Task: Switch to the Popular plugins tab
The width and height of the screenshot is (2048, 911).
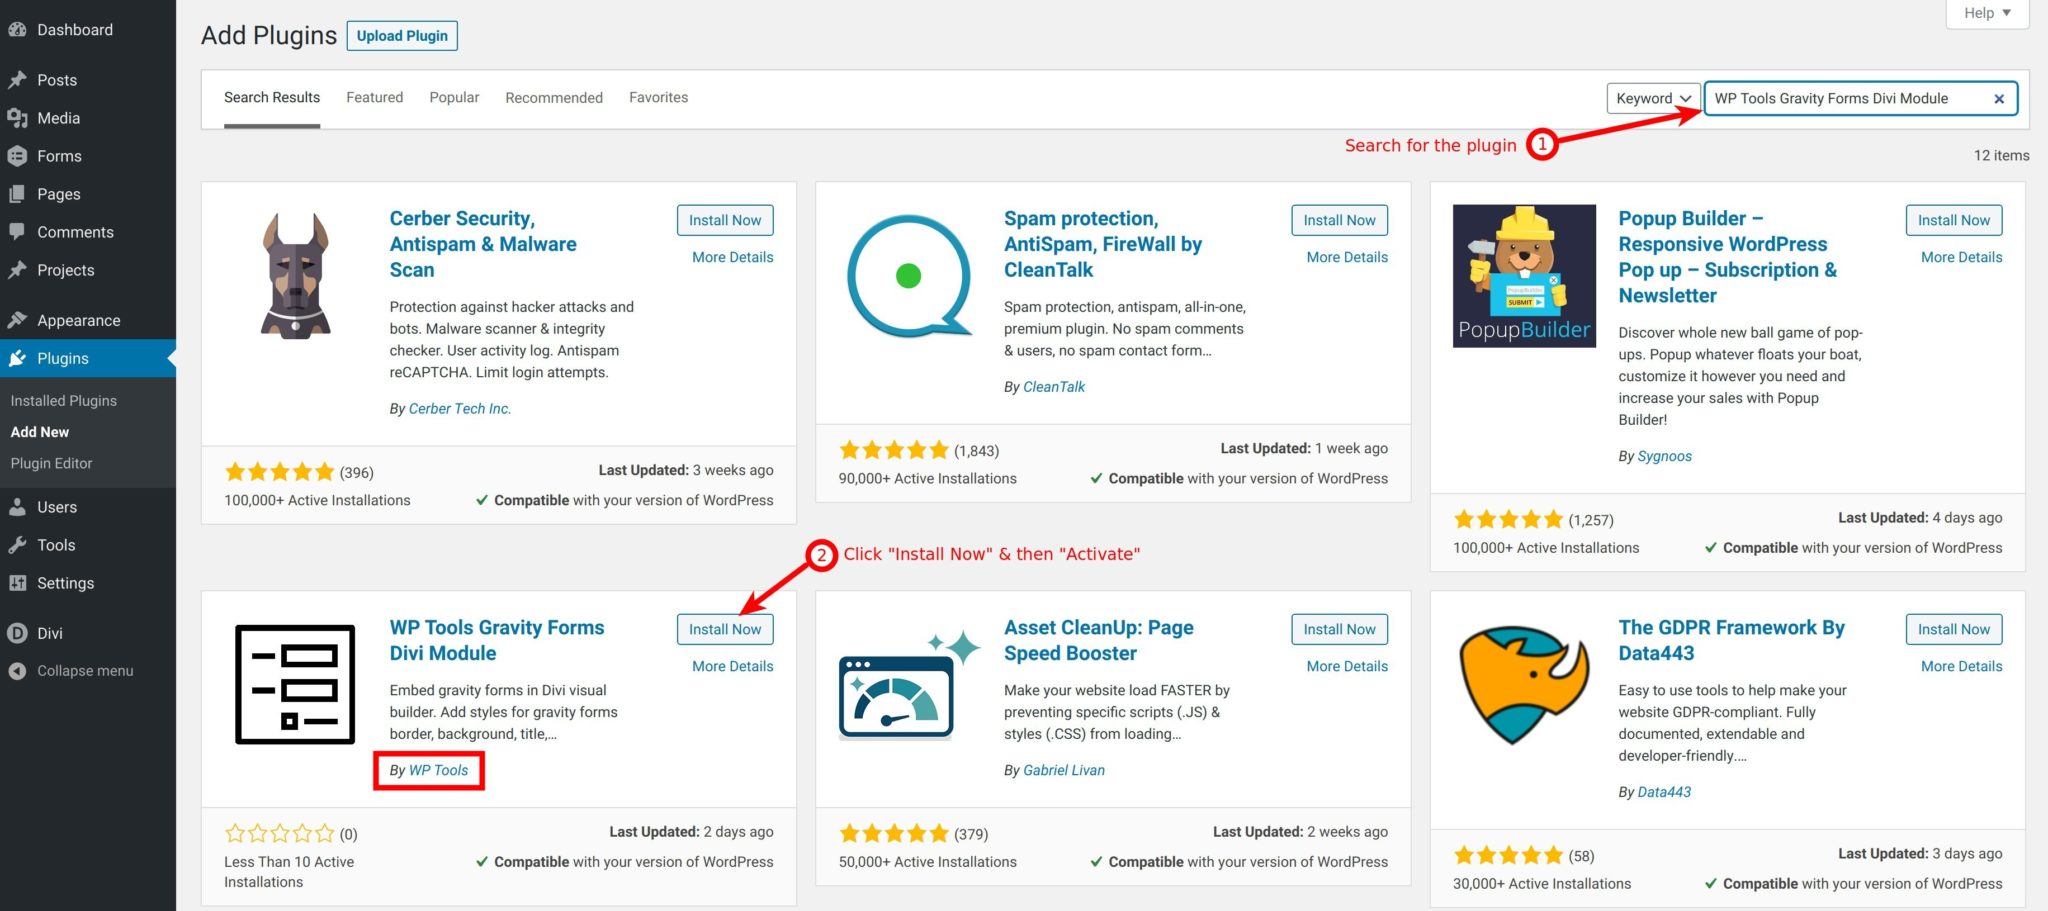Action: (454, 97)
